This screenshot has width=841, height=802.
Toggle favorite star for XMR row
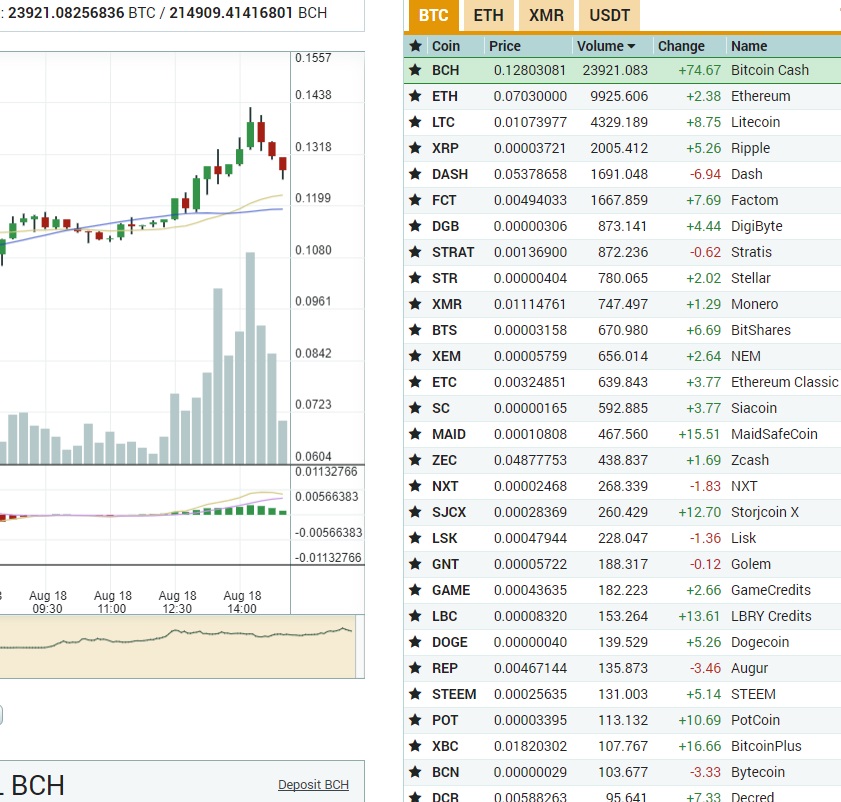pos(415,304)
